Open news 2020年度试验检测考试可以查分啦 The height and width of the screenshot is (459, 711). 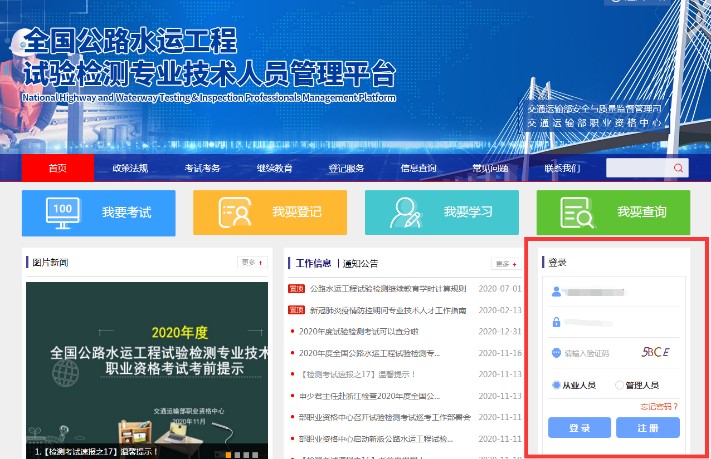click(359, 332)
